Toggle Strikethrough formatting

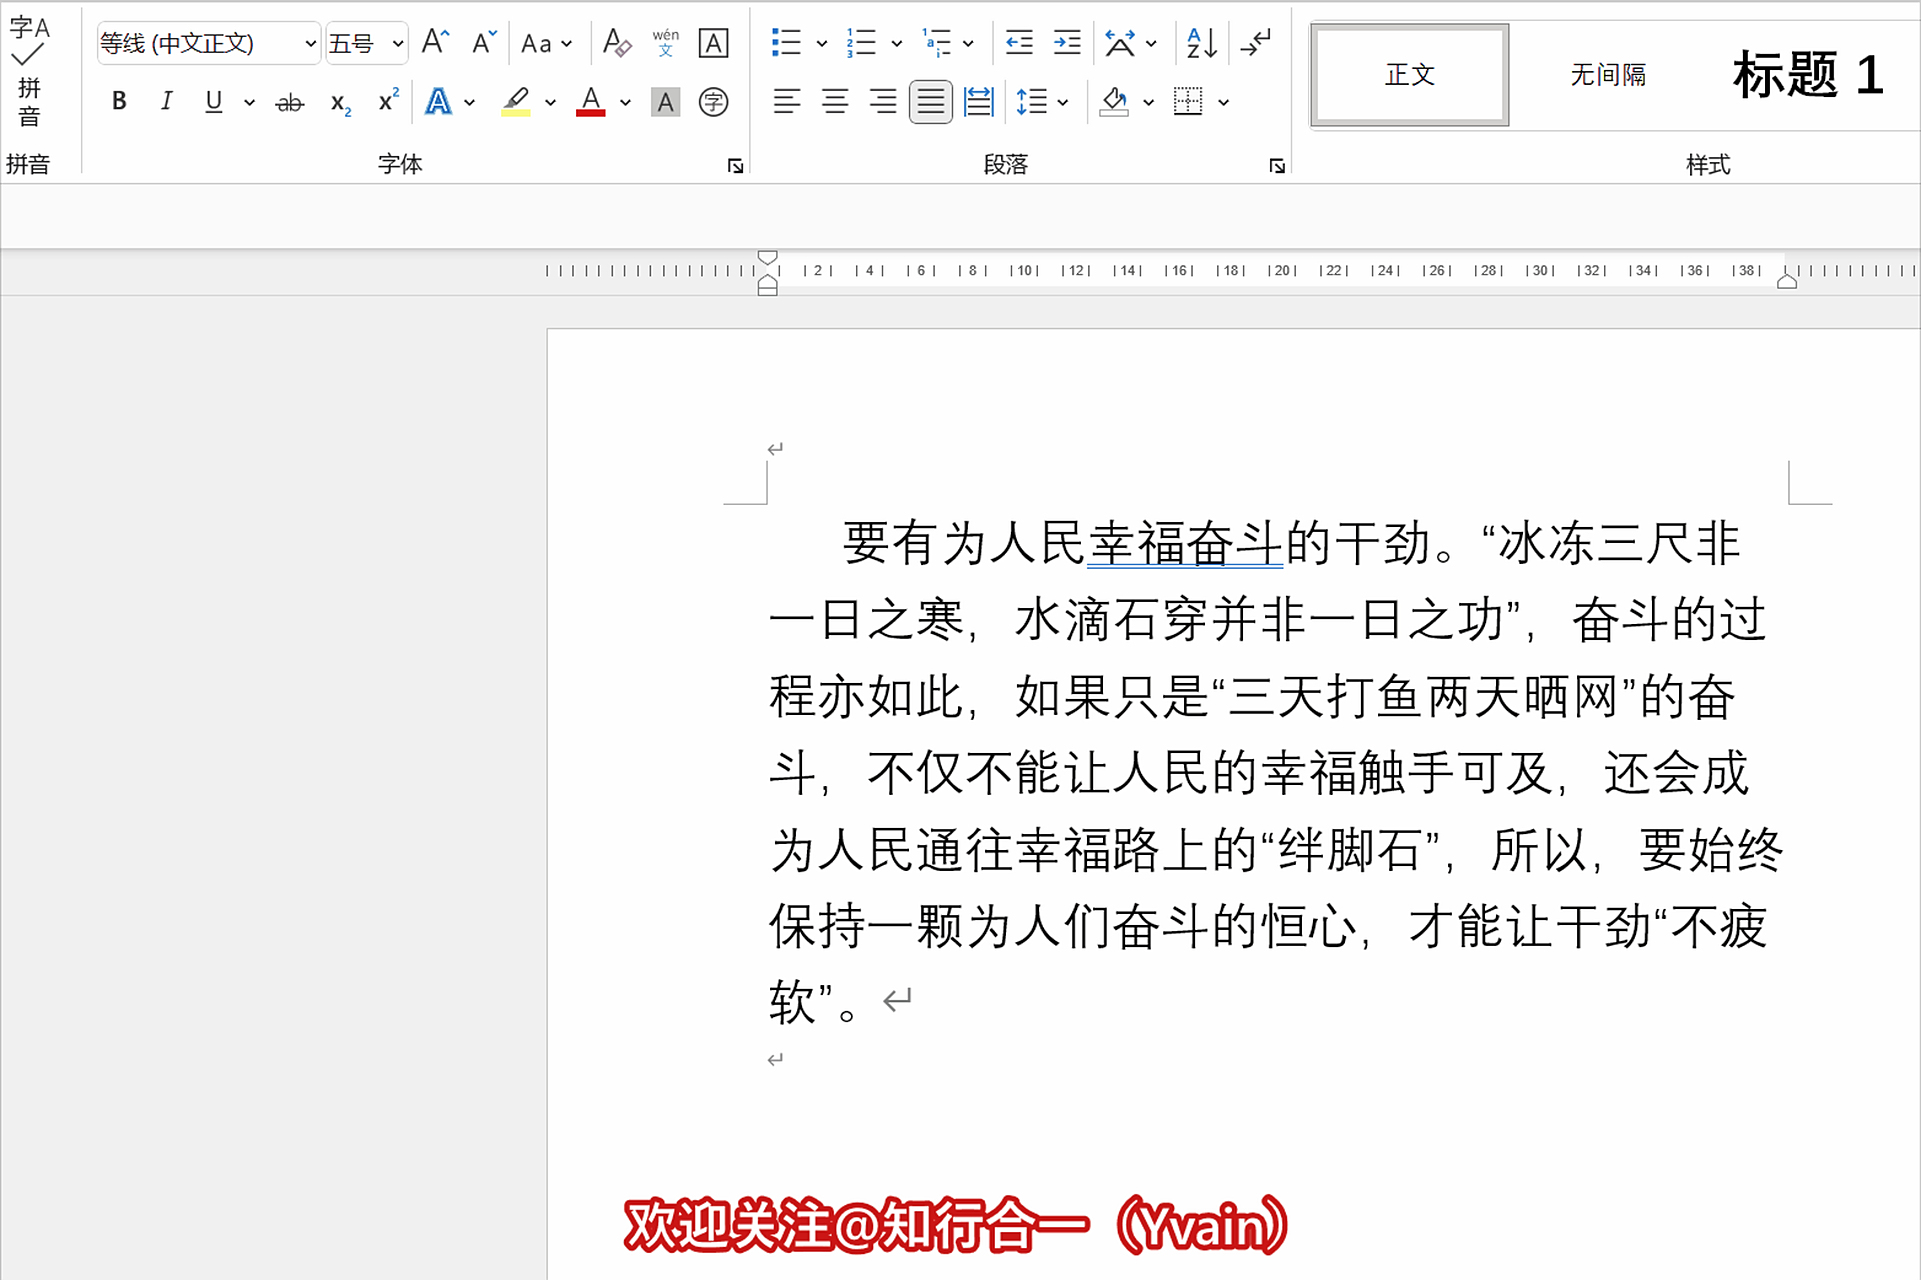tap(289, 102)
